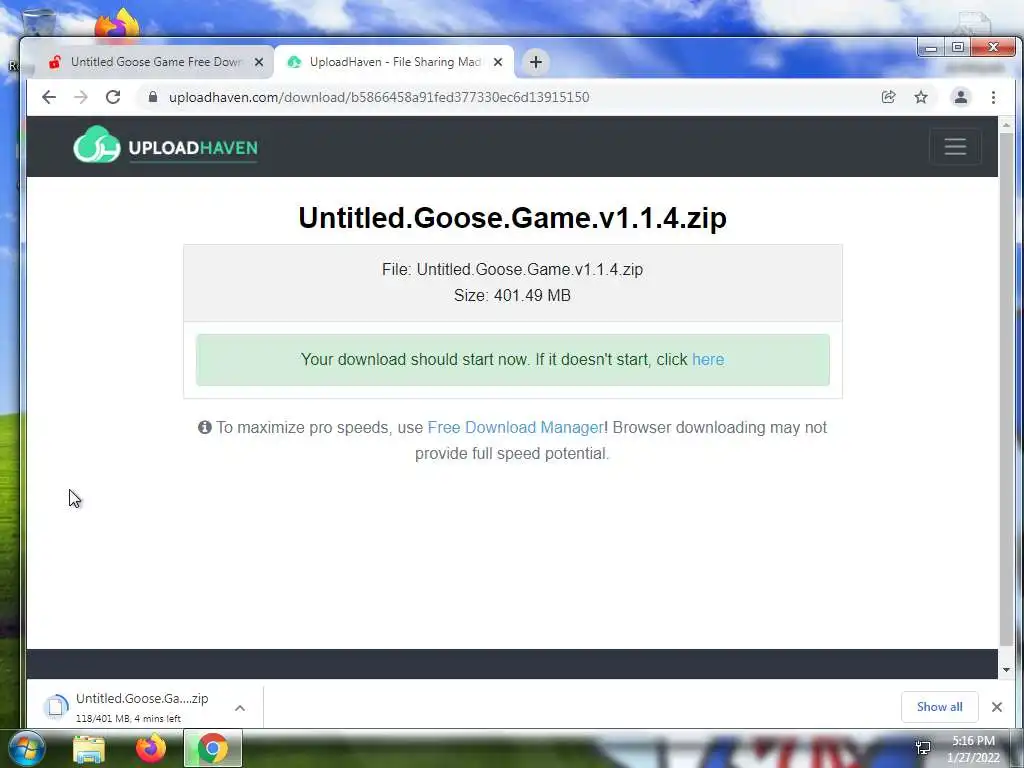Screen dimensions: 1024x768
Task: Click the '118/401 MB, 4 mins left' progress text
Action: tap(128, 718)
